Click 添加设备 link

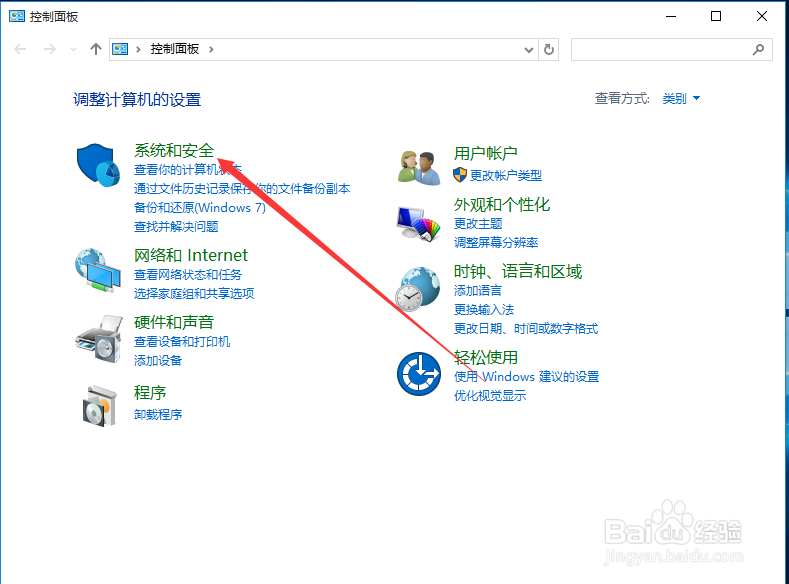coord(158,361)
